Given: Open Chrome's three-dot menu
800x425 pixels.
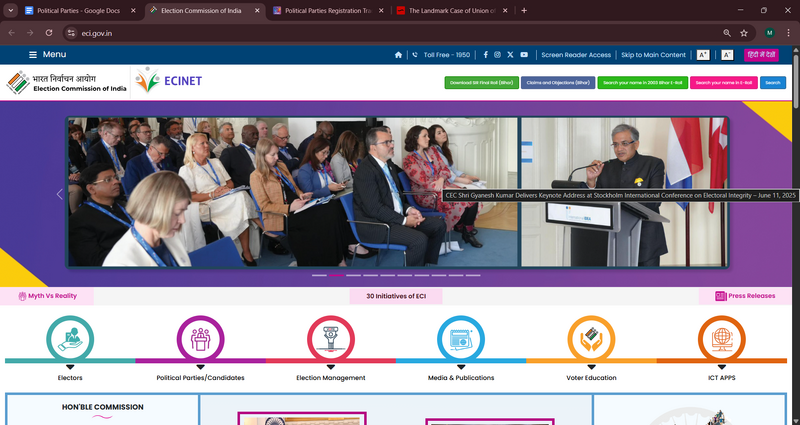Looking at the screenshot, I should [788, 32].
